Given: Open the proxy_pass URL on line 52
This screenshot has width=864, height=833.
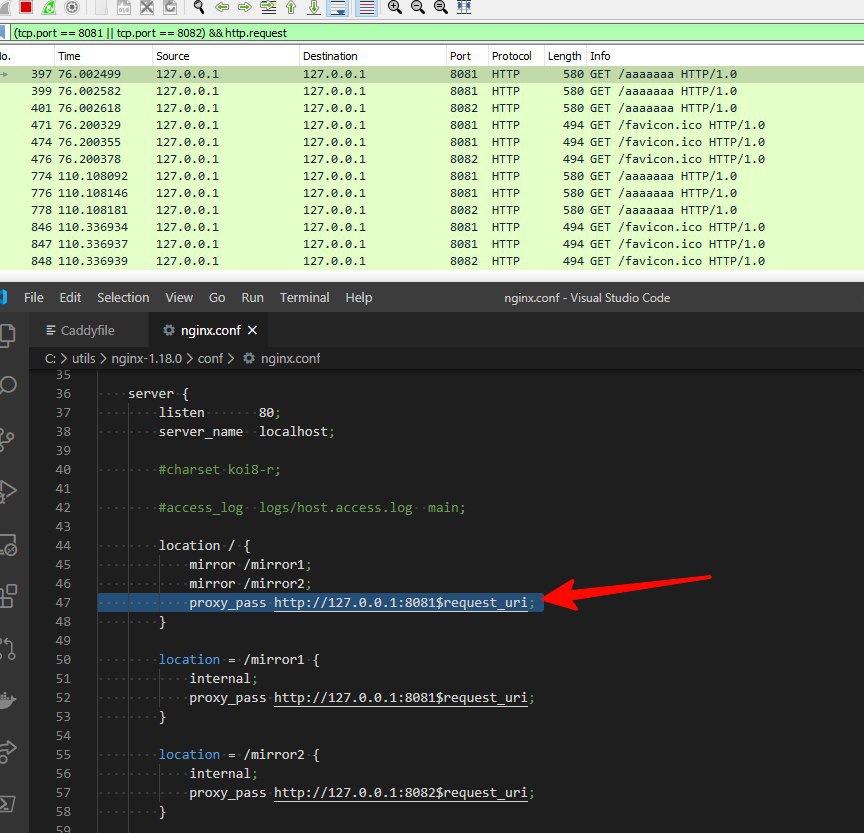Looking at the screenshot, I should coord(400,697).
